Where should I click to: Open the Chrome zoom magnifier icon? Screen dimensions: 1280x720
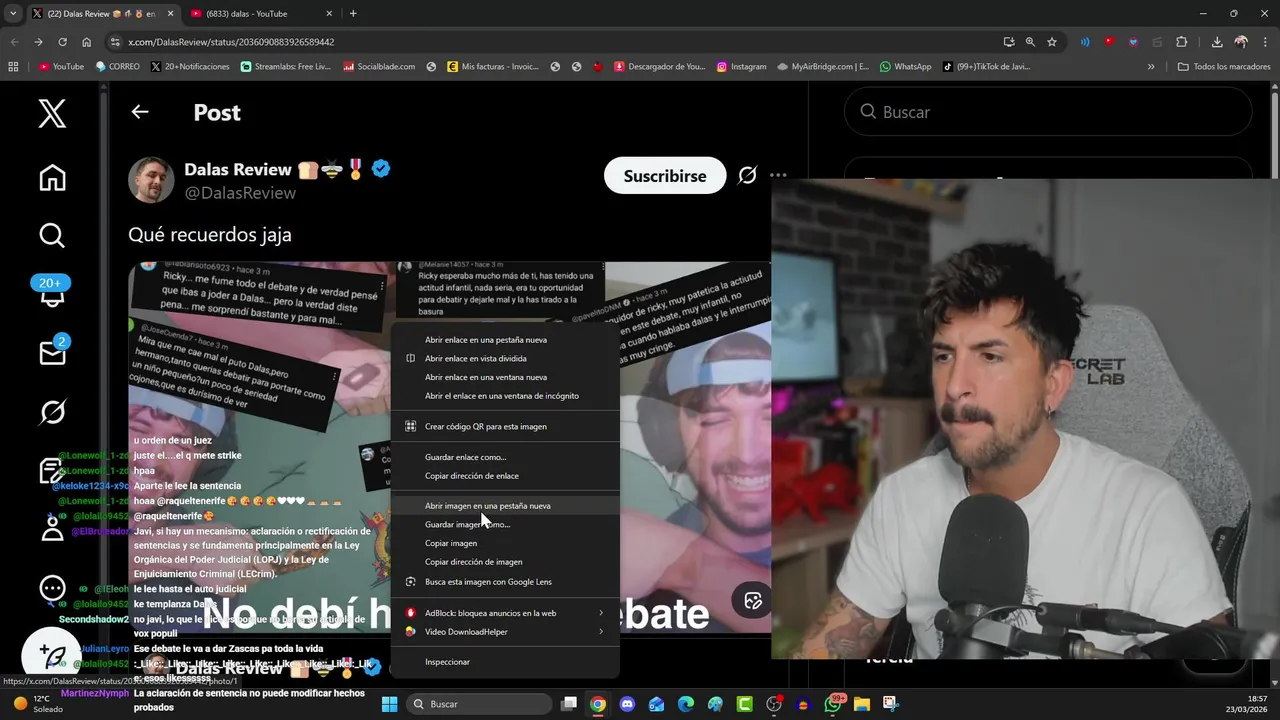(x=1030, y=42)
